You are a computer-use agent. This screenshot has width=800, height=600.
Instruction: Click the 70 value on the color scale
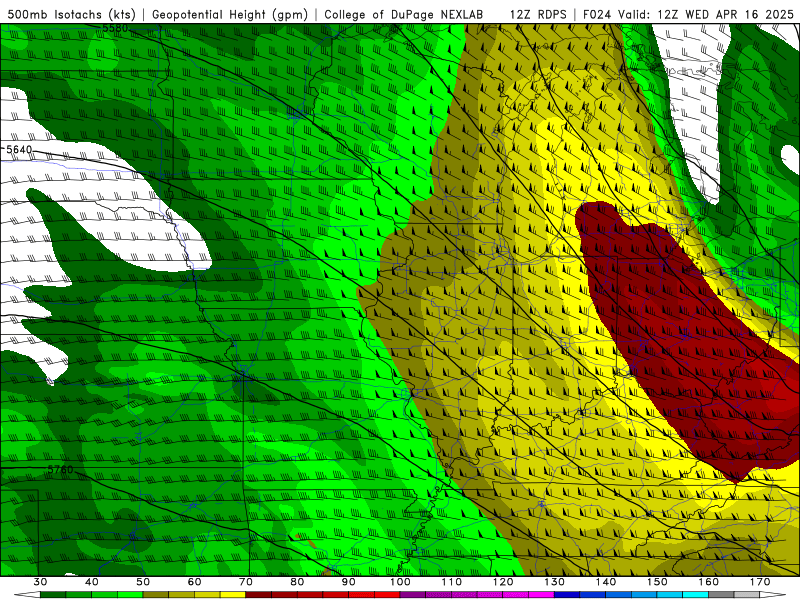[x=246, y=582]
